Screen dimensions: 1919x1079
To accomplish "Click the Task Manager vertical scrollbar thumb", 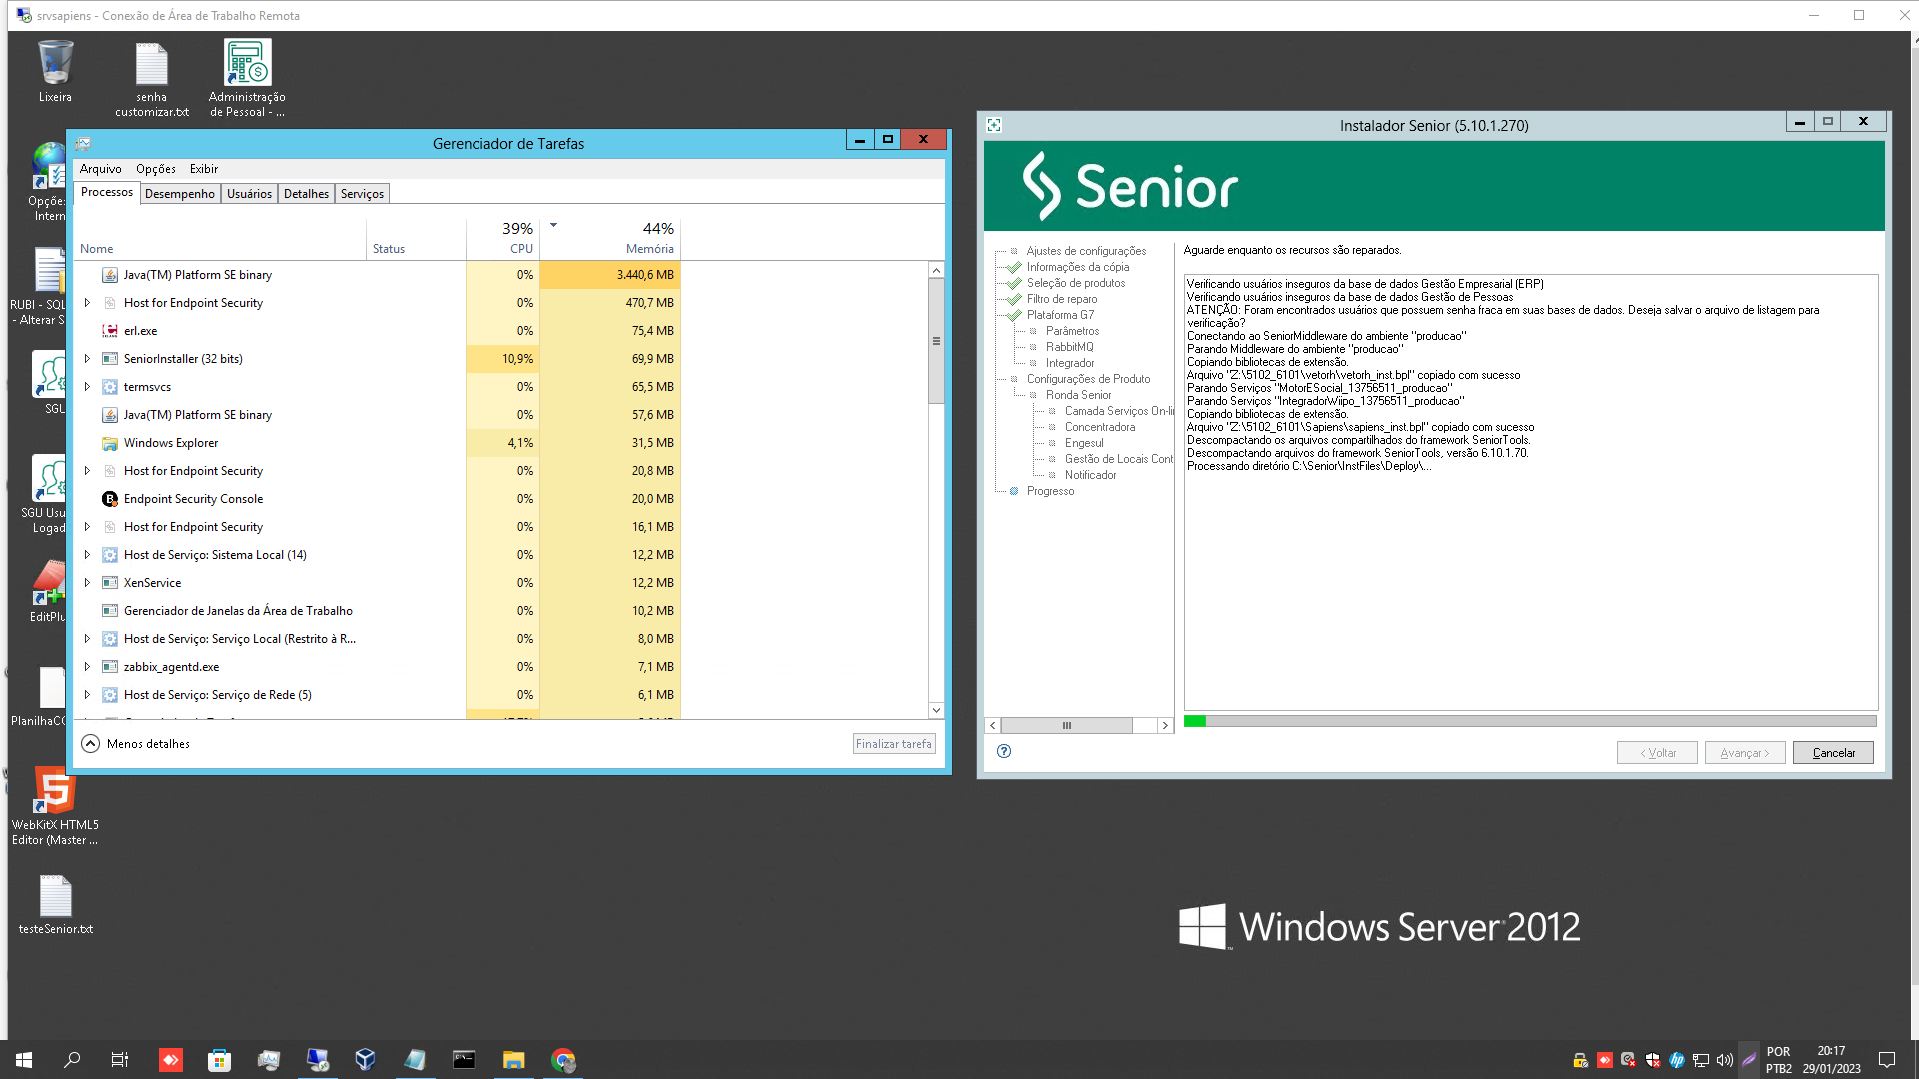I will click(936, 341).
